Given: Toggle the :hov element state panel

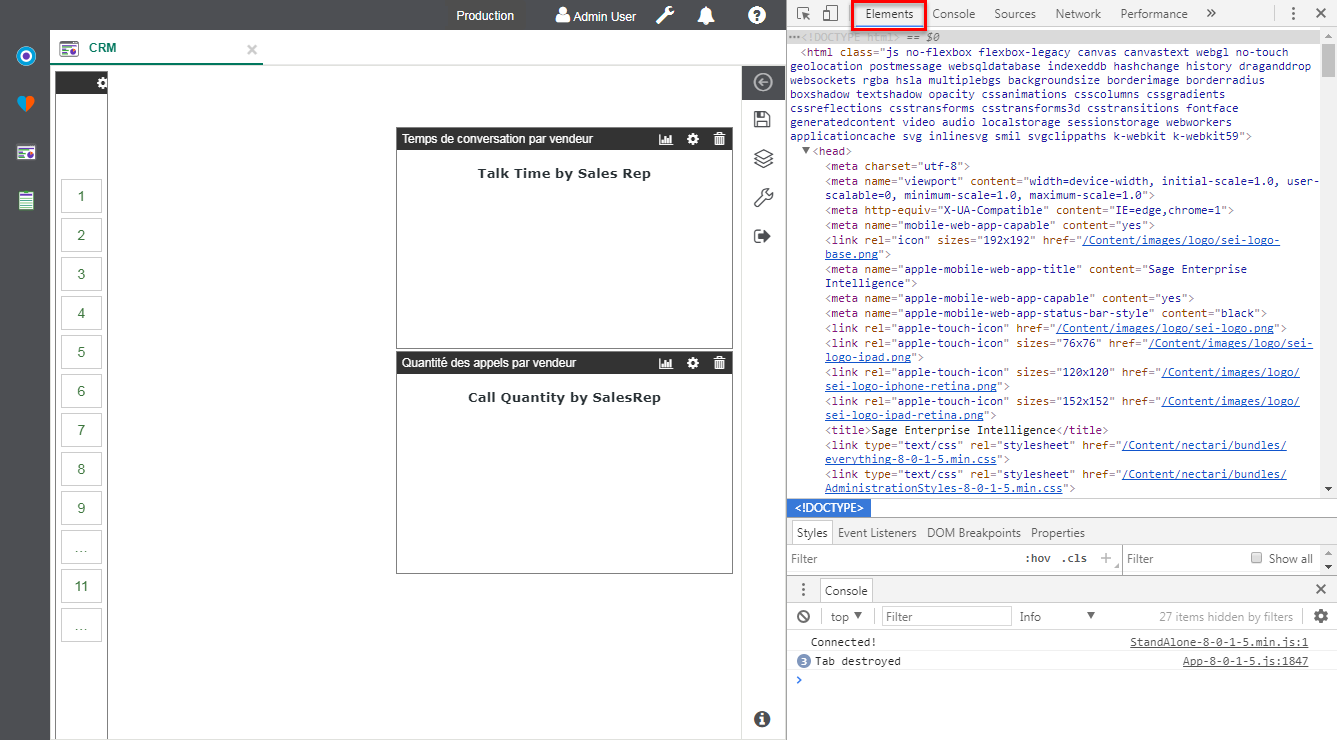Looking at the screenshot, I should point(1037,559).
